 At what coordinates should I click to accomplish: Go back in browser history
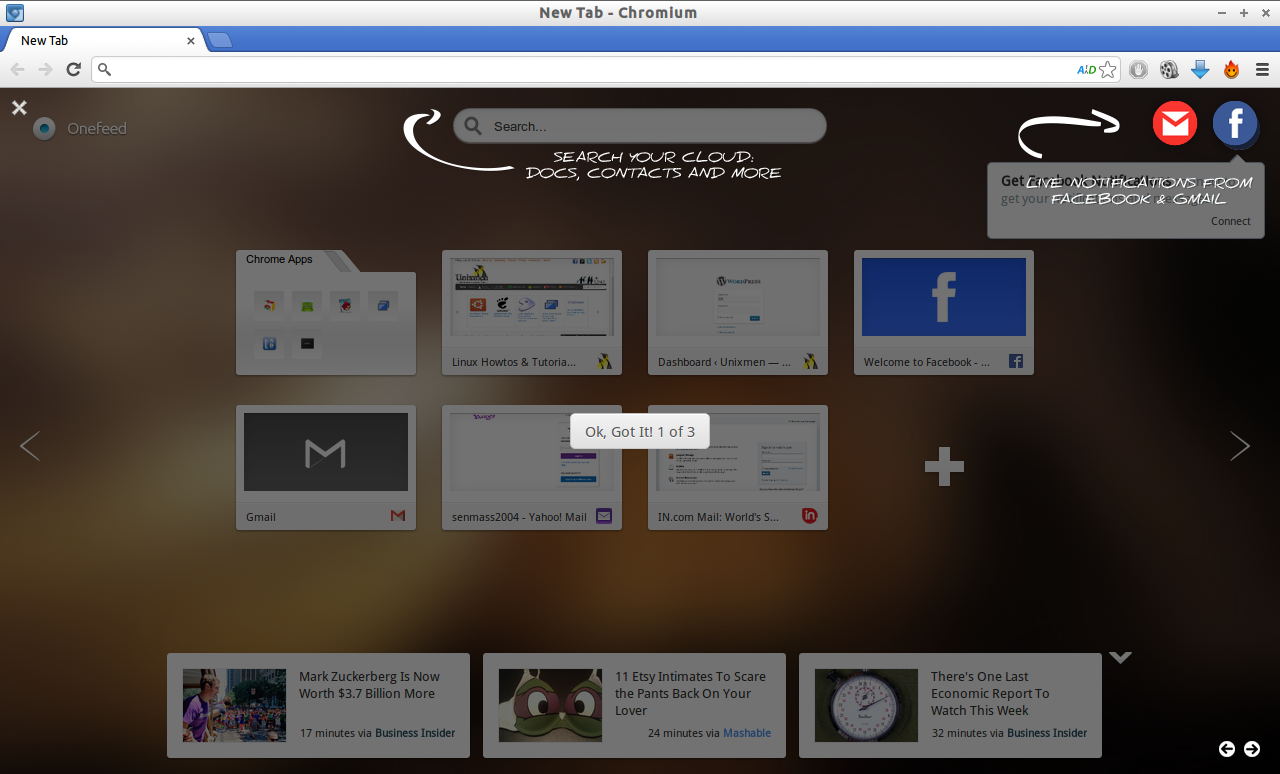coord(17,69)
